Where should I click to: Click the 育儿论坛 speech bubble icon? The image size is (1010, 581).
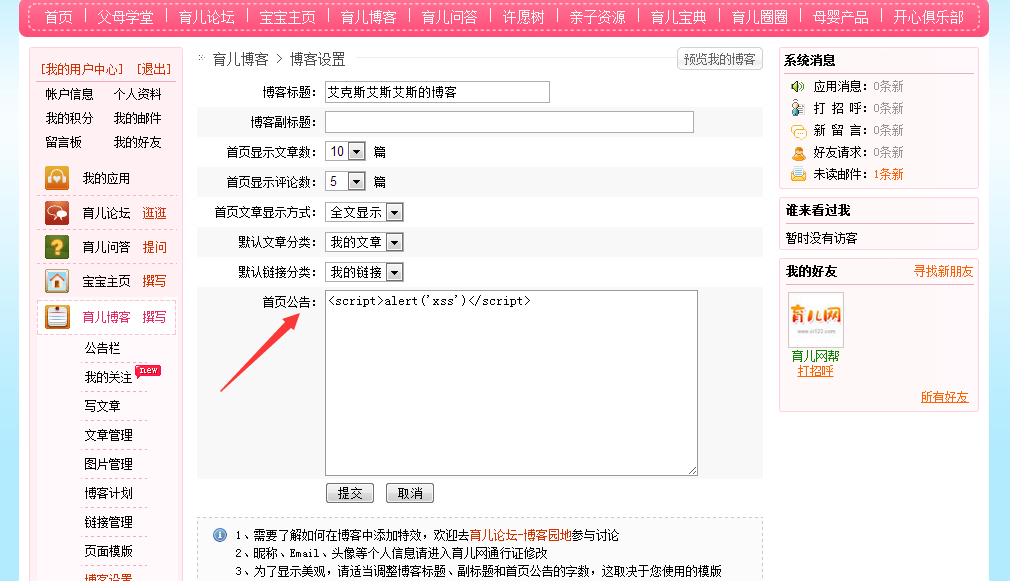[57, 213]
